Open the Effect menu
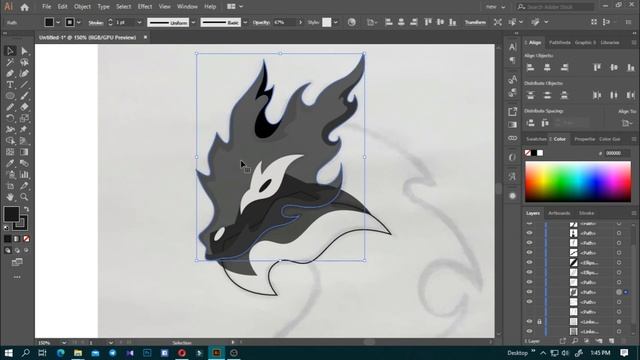Image resolution: width=640 pixels, height=360 pixels. [144, 7]
